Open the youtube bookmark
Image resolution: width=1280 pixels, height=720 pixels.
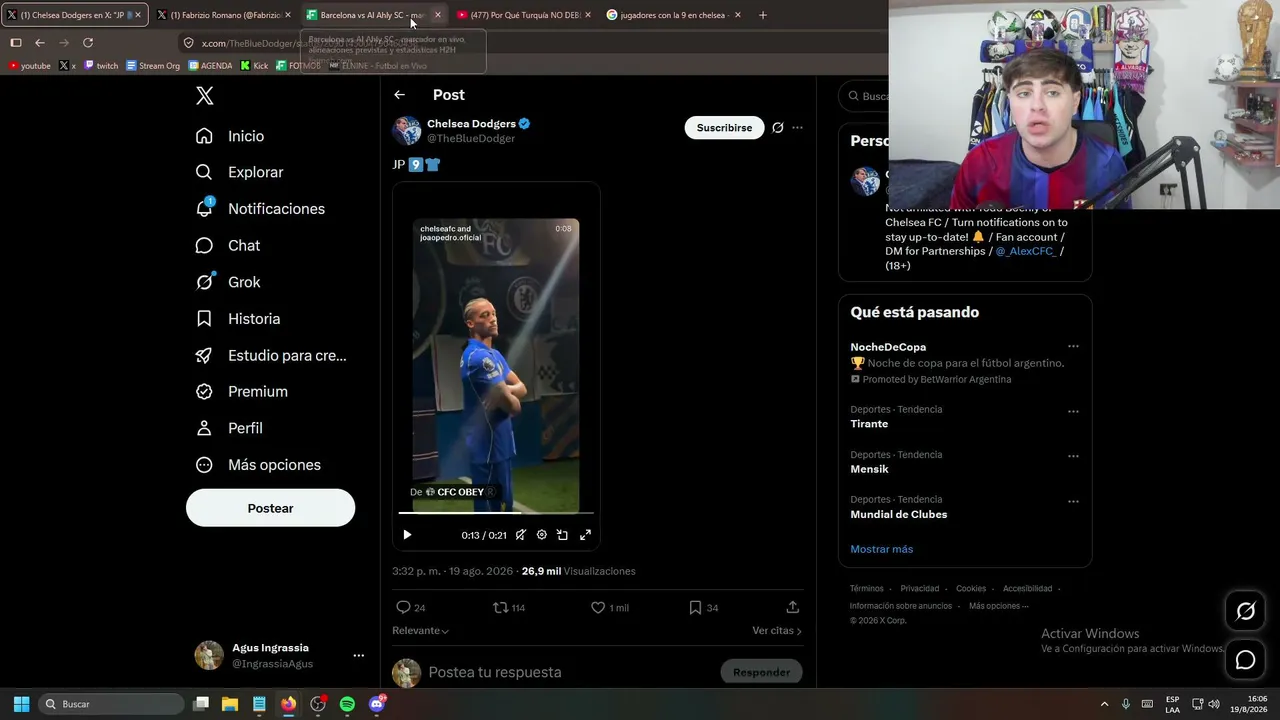(29, 66)
